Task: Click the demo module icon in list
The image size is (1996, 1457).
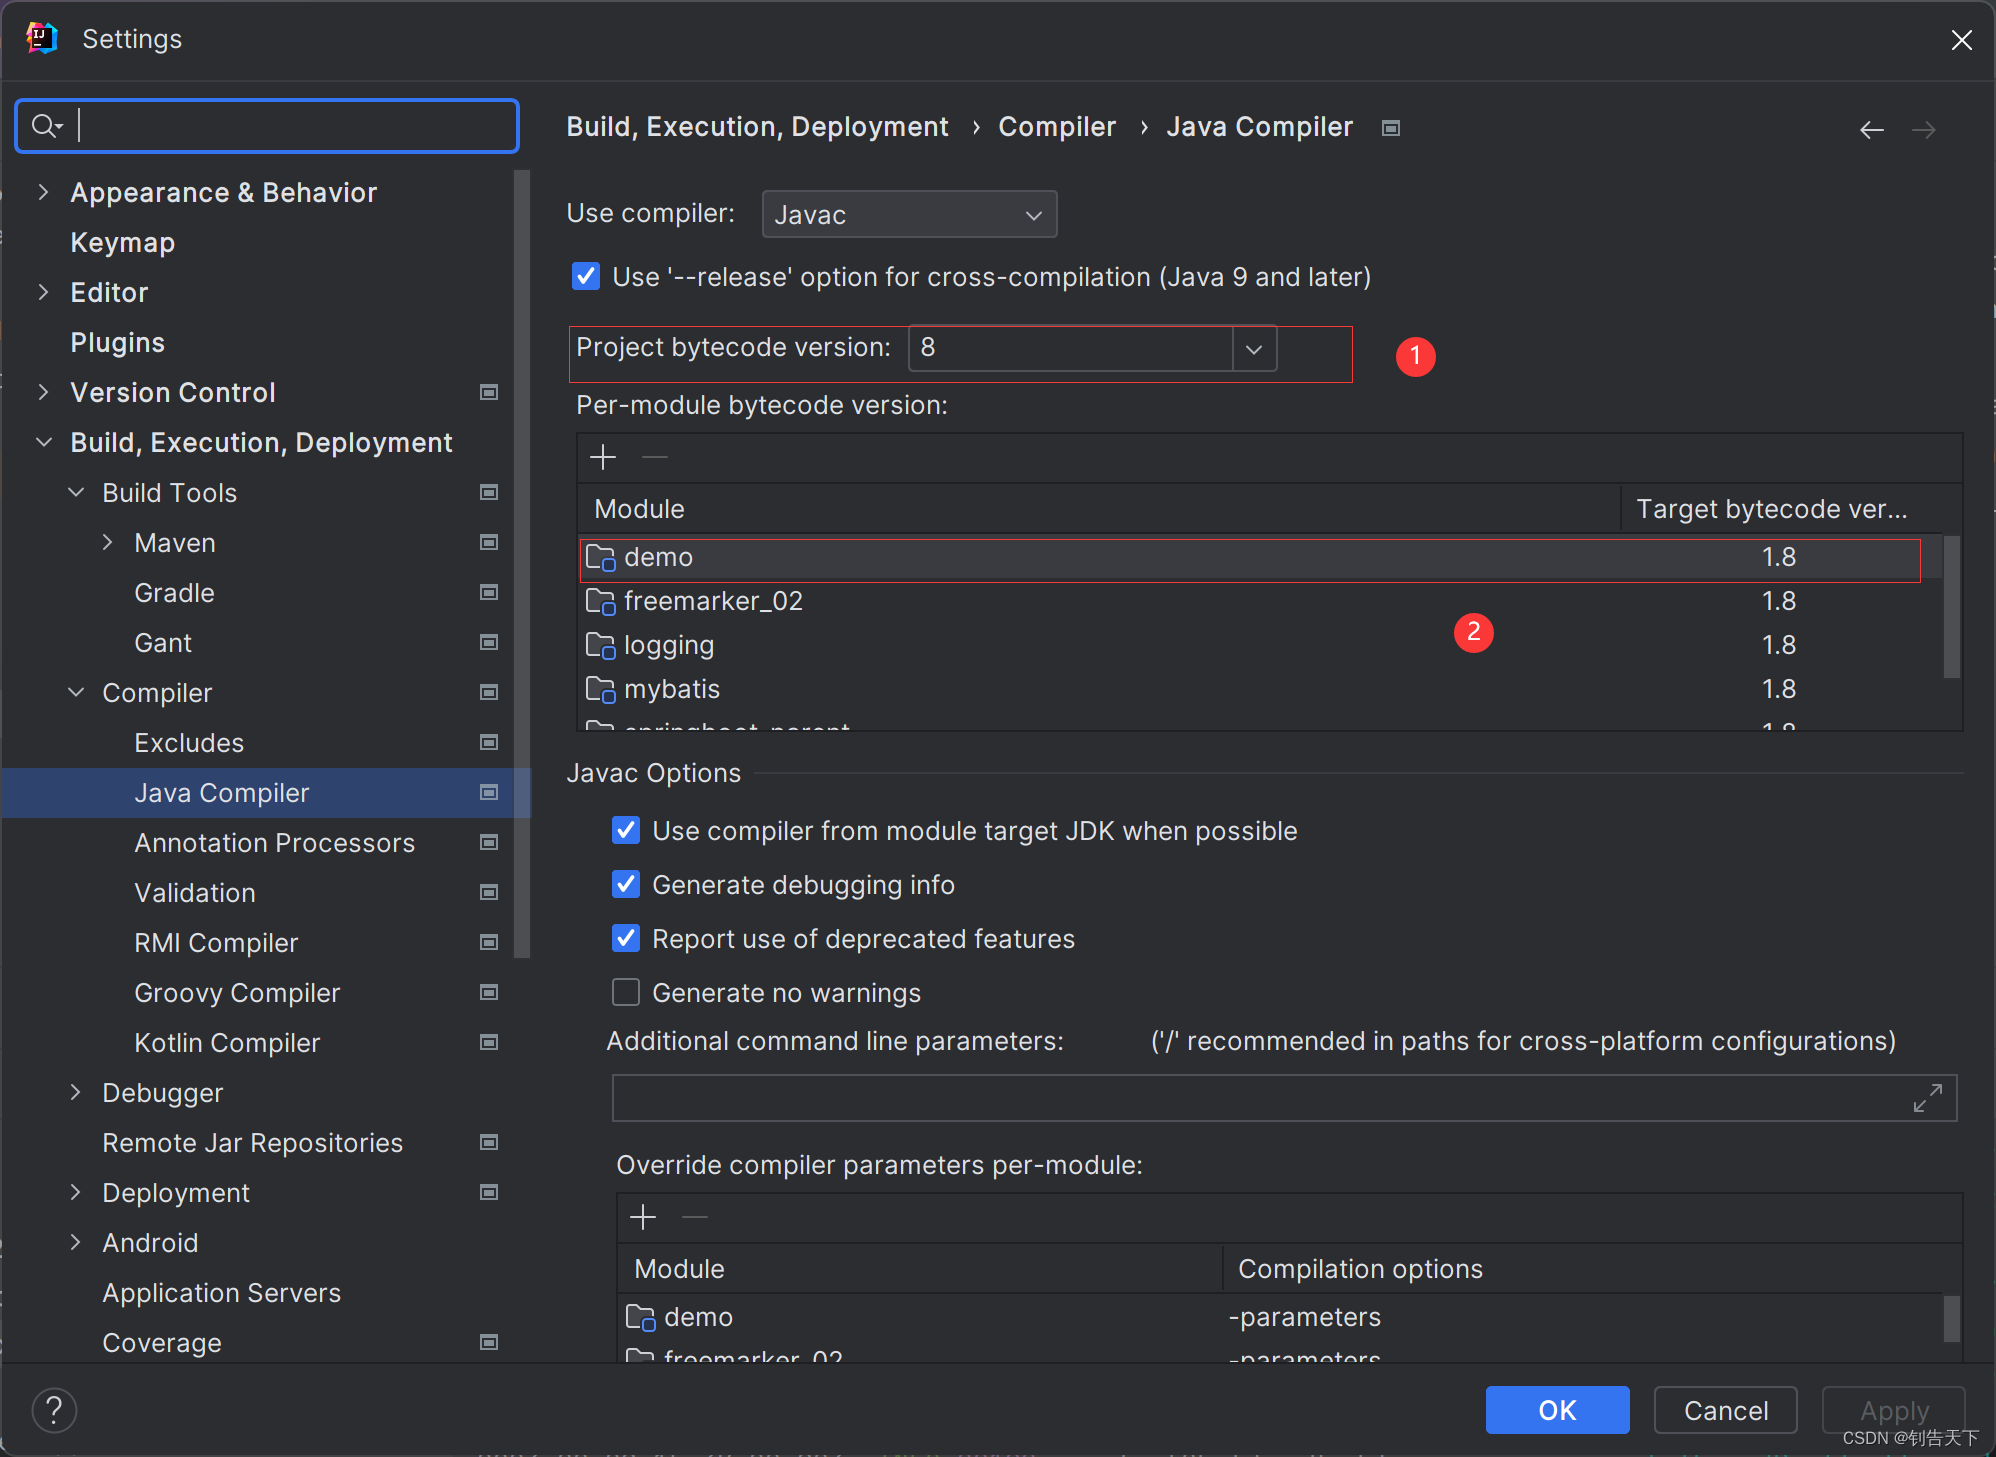Action: click(x=600, y=556)
